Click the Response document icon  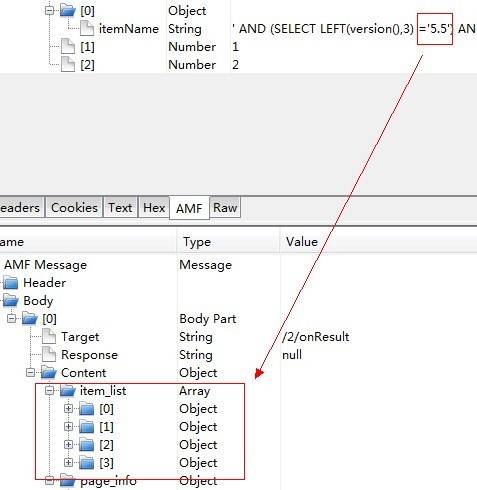point(49,354)
